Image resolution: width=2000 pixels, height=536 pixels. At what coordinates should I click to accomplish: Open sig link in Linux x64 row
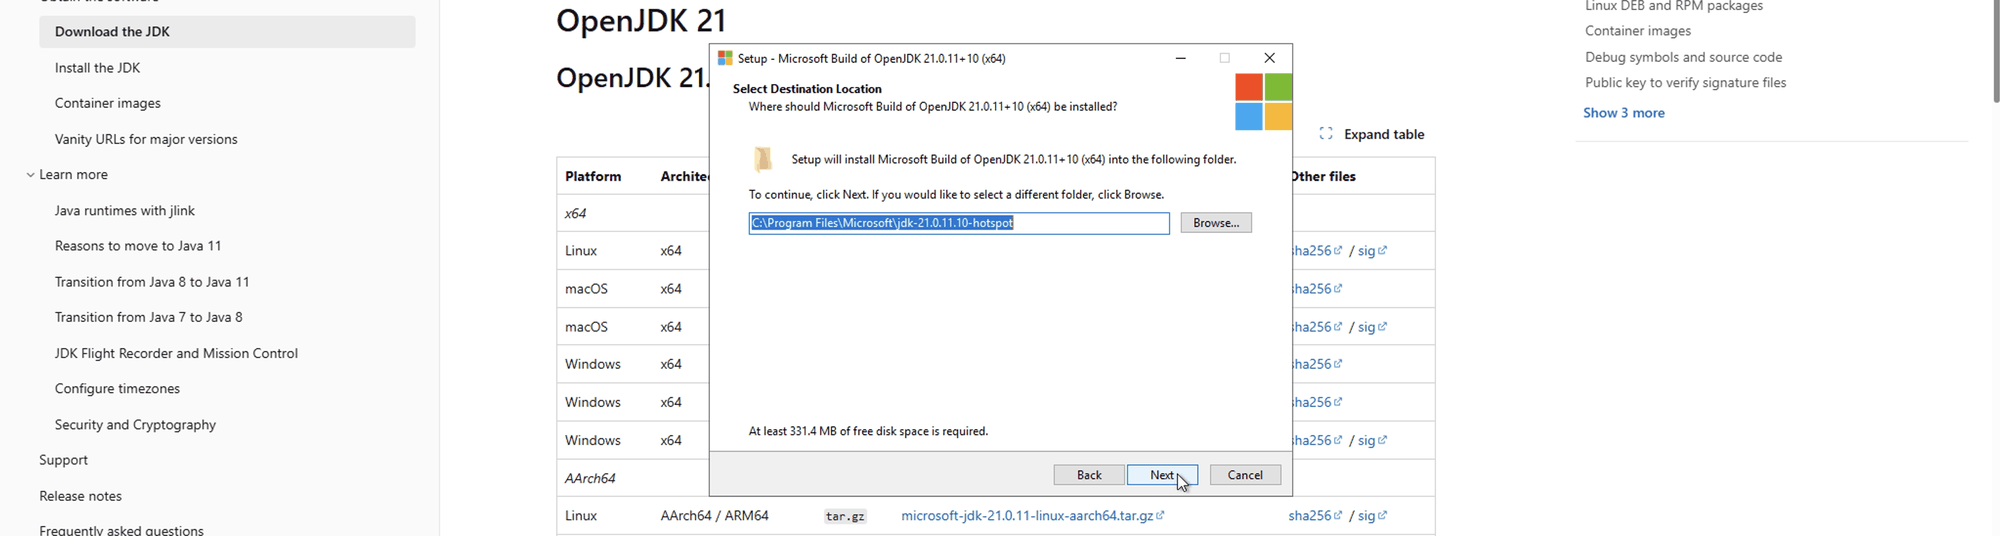[1372, 251]
